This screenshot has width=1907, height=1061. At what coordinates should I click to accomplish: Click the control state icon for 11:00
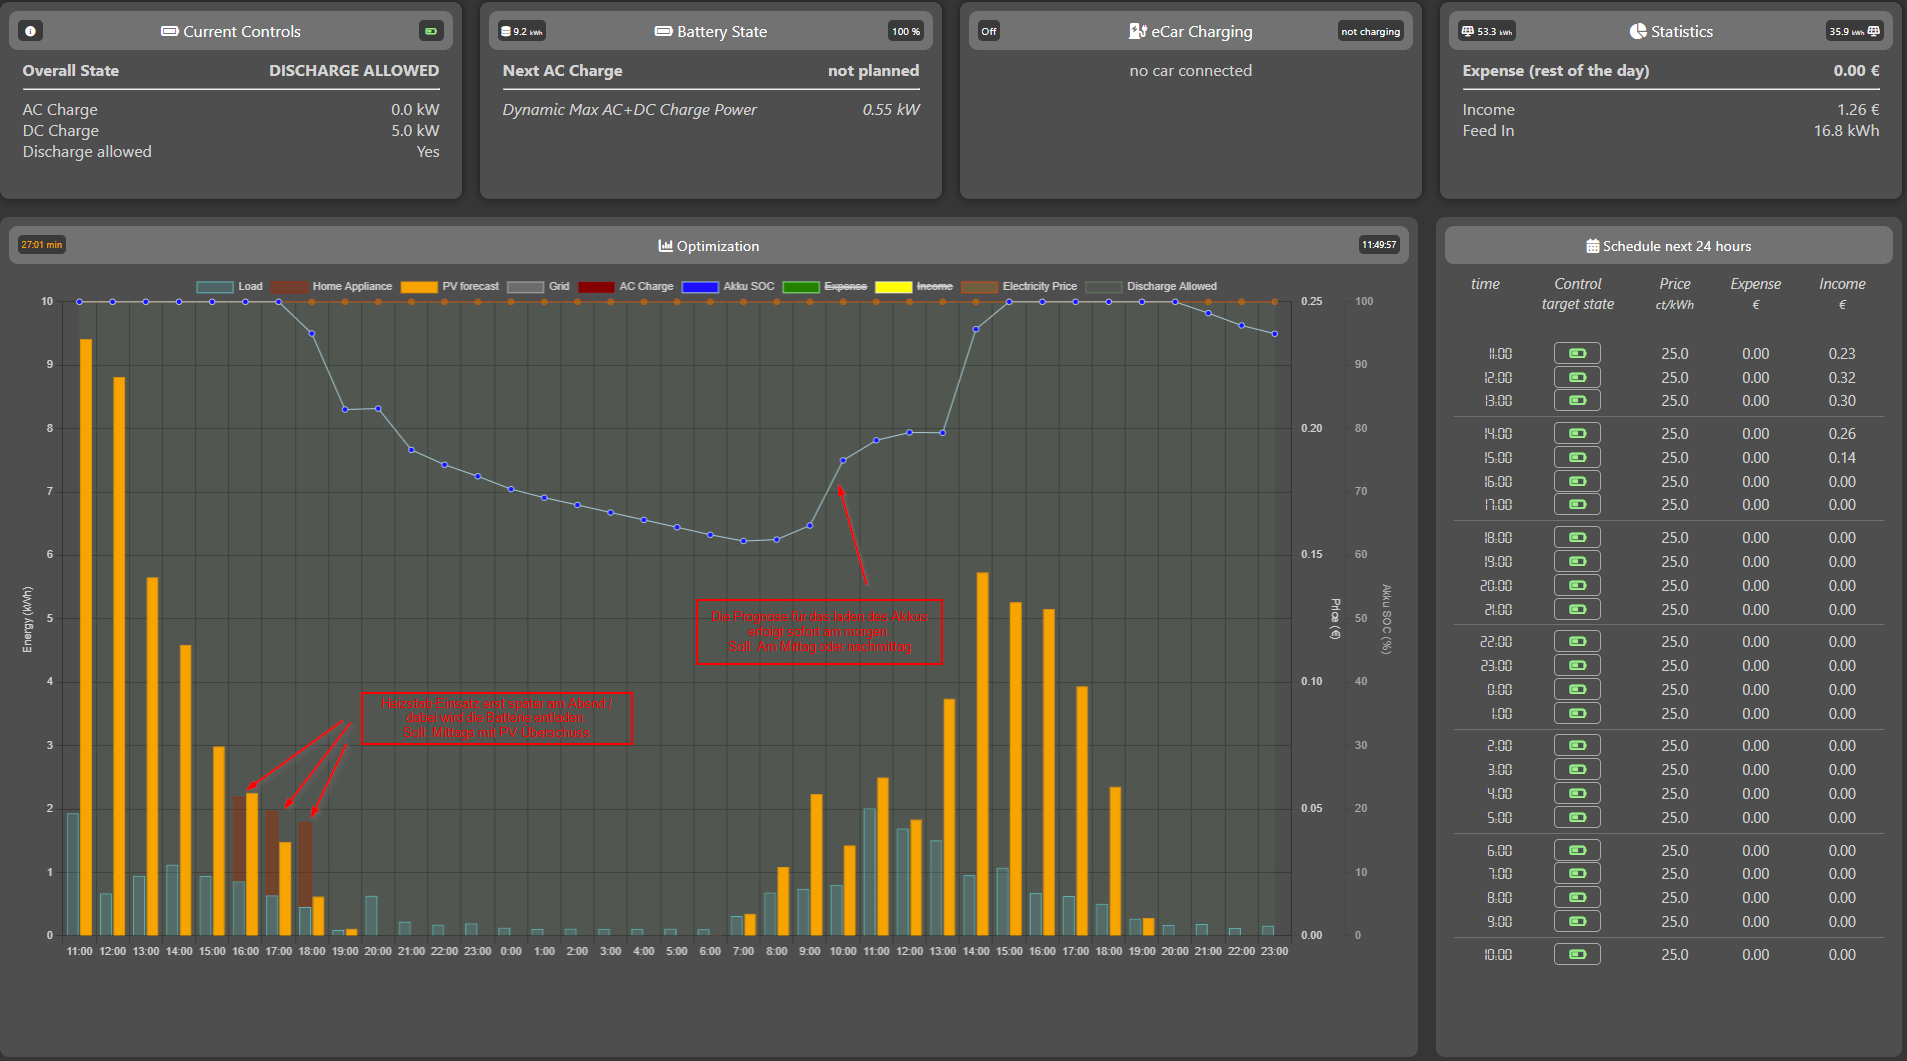[1577, 353]
